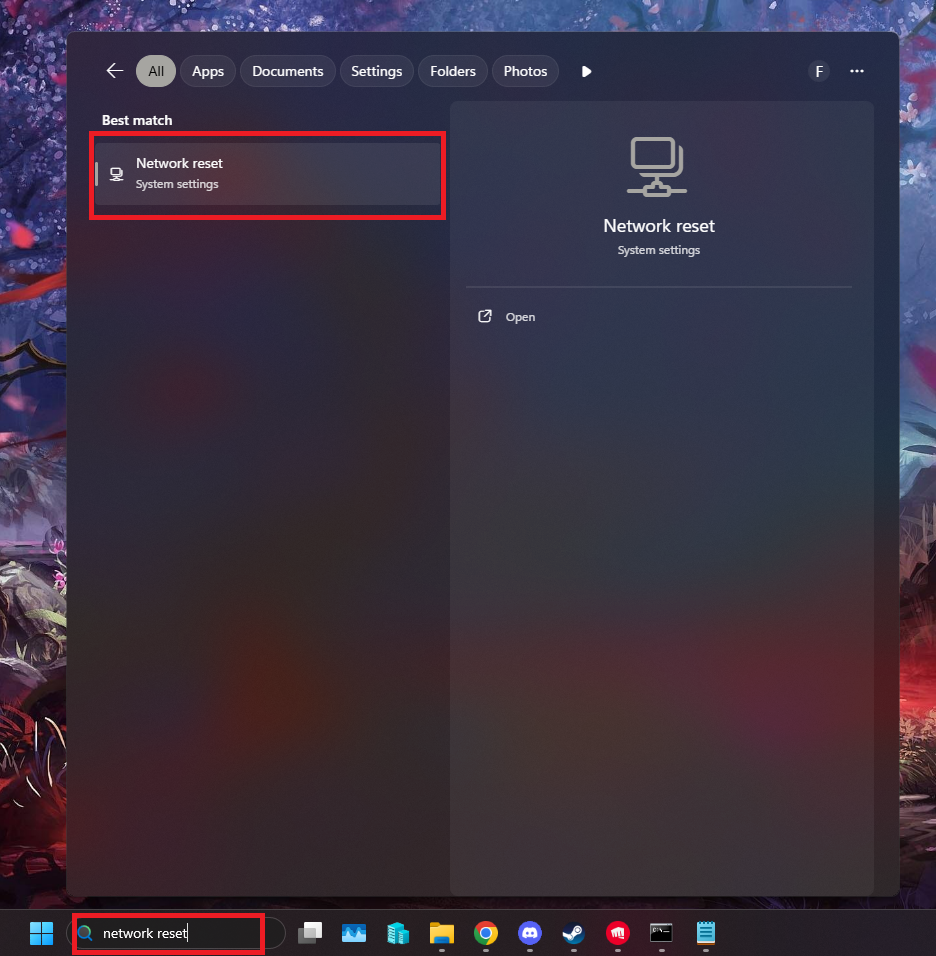Select the All filter tab
The height and width of the screenshot is (956, 936).
pyautogui.click(x=156, y=71)
